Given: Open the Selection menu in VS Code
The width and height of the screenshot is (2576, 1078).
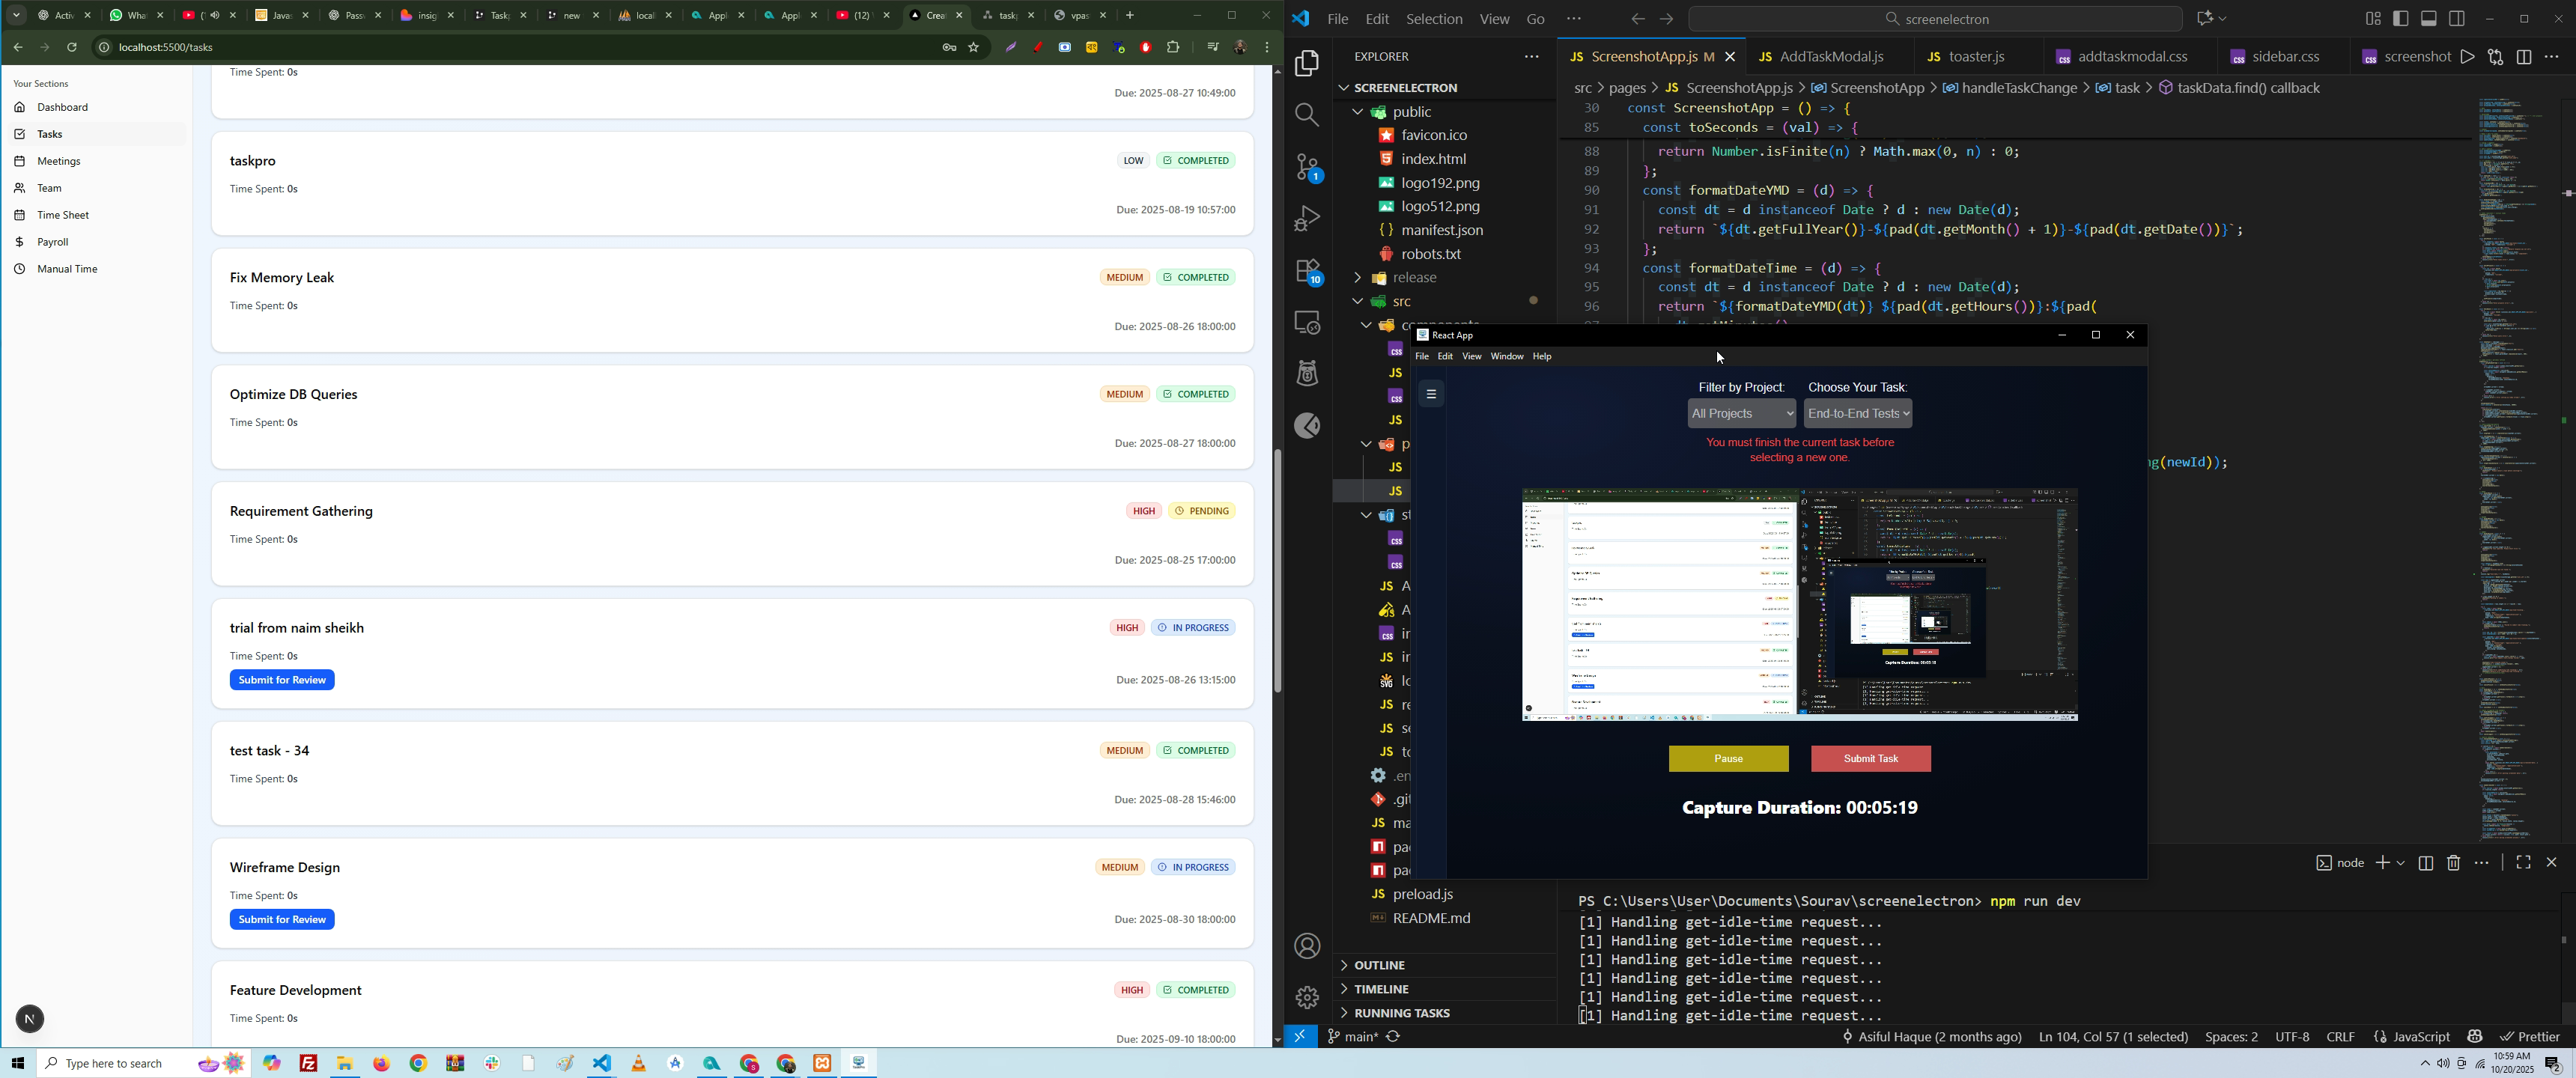Looking at the screenshot, I should click(1434, 19).
